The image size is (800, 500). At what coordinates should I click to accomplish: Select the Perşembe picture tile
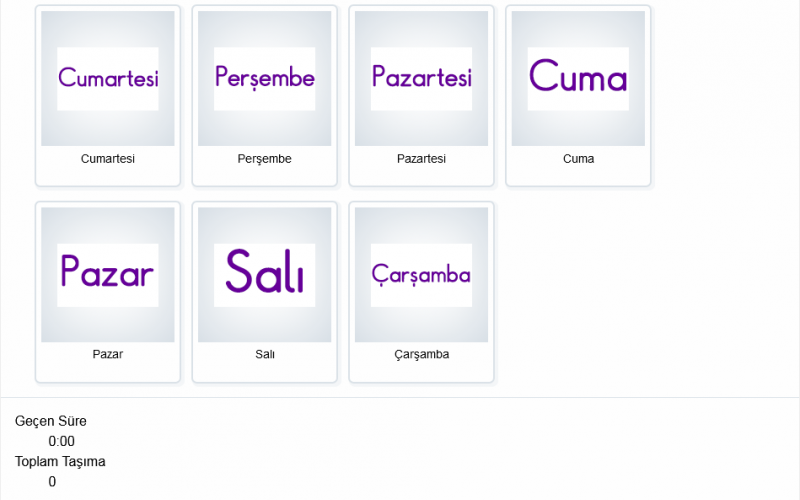coord(265,78)
